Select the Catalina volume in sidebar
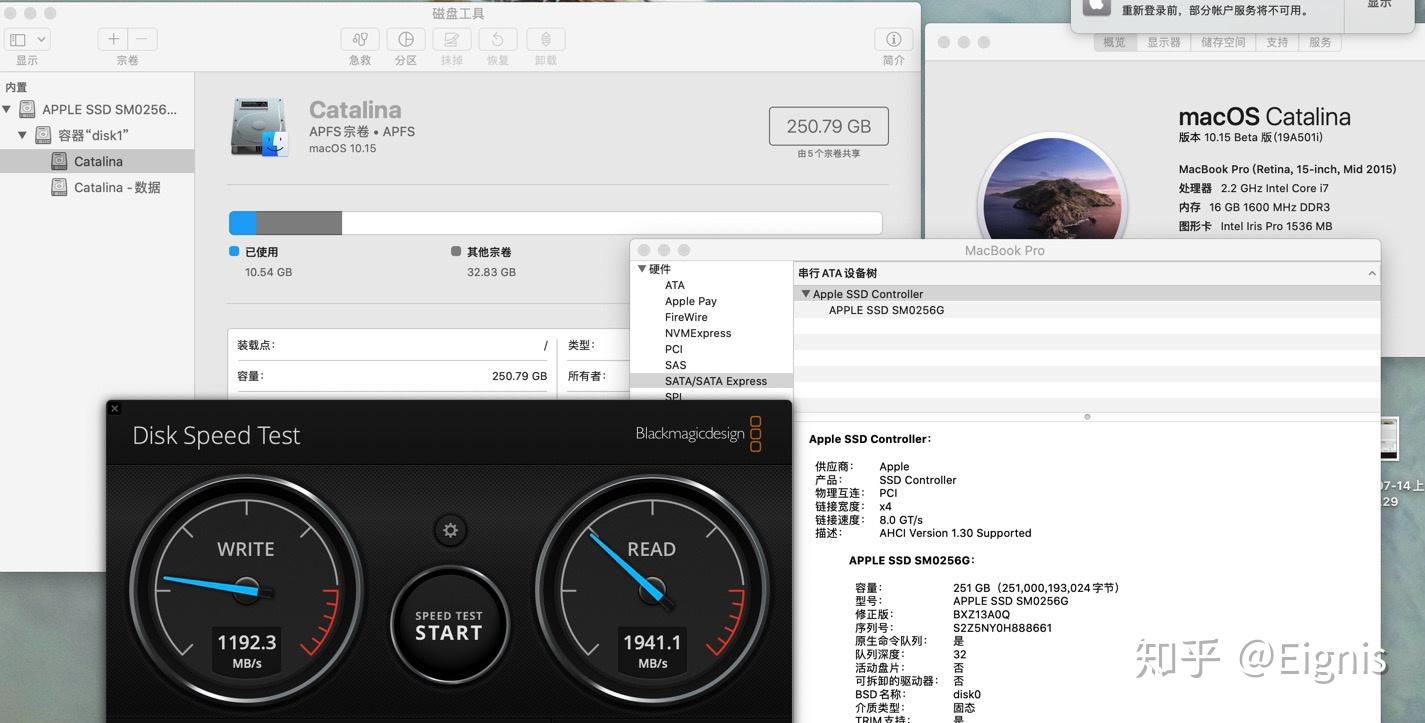This screenshot has width=1425, height=723. tap(97, 161)
